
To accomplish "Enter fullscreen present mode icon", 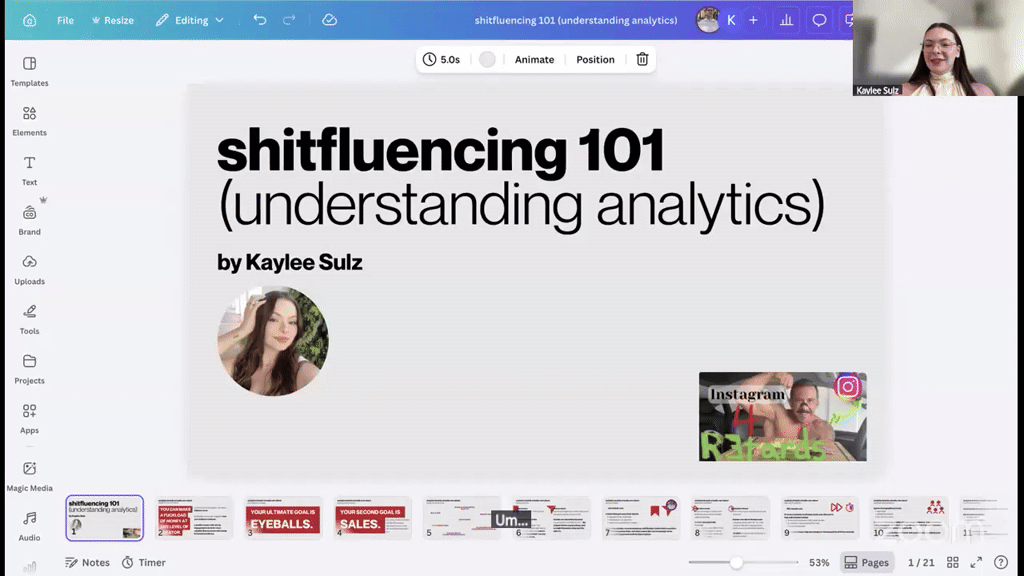I will (976, 562).
